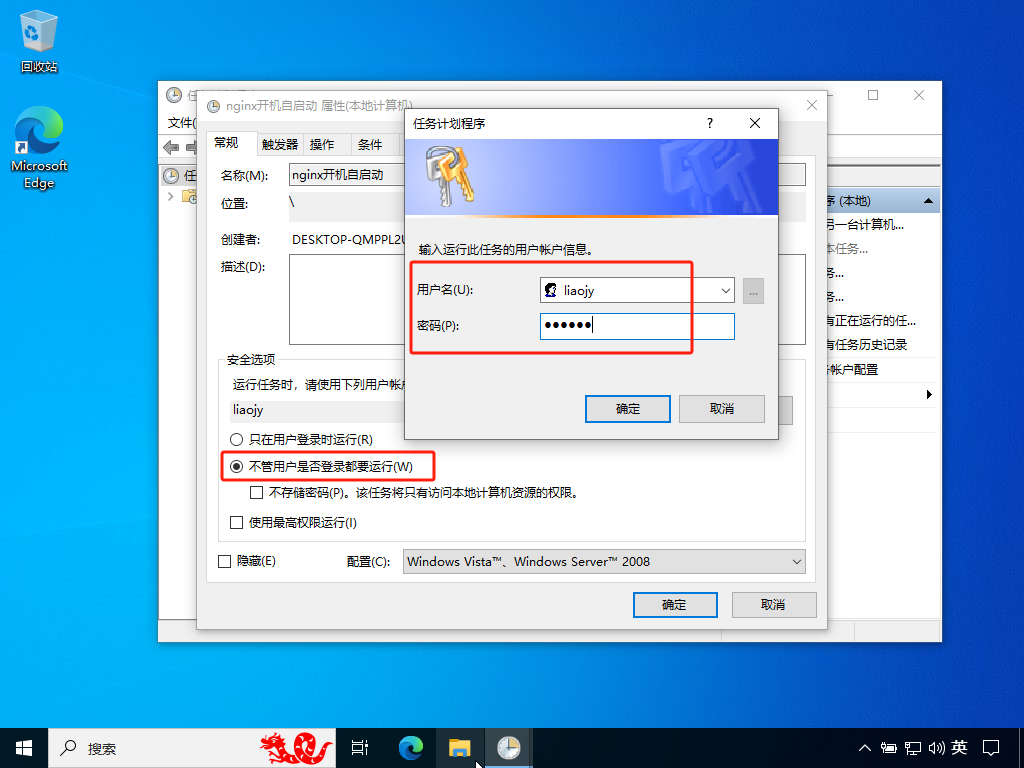
Task: Switch to the 触发器 tab
Action: (x=280, y=144)
